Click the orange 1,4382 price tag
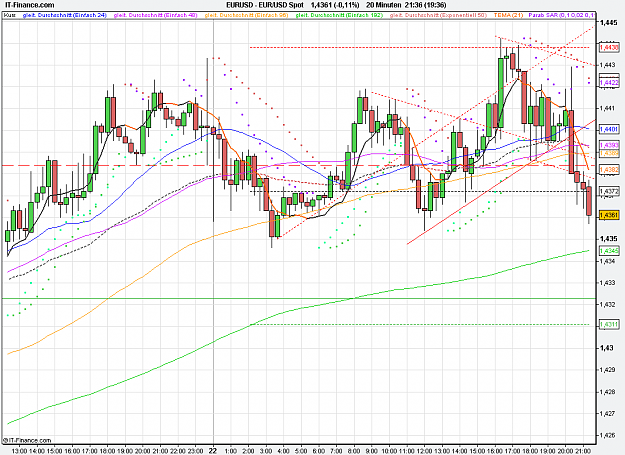This screenshot has height=455, width=625. [609, 170]
